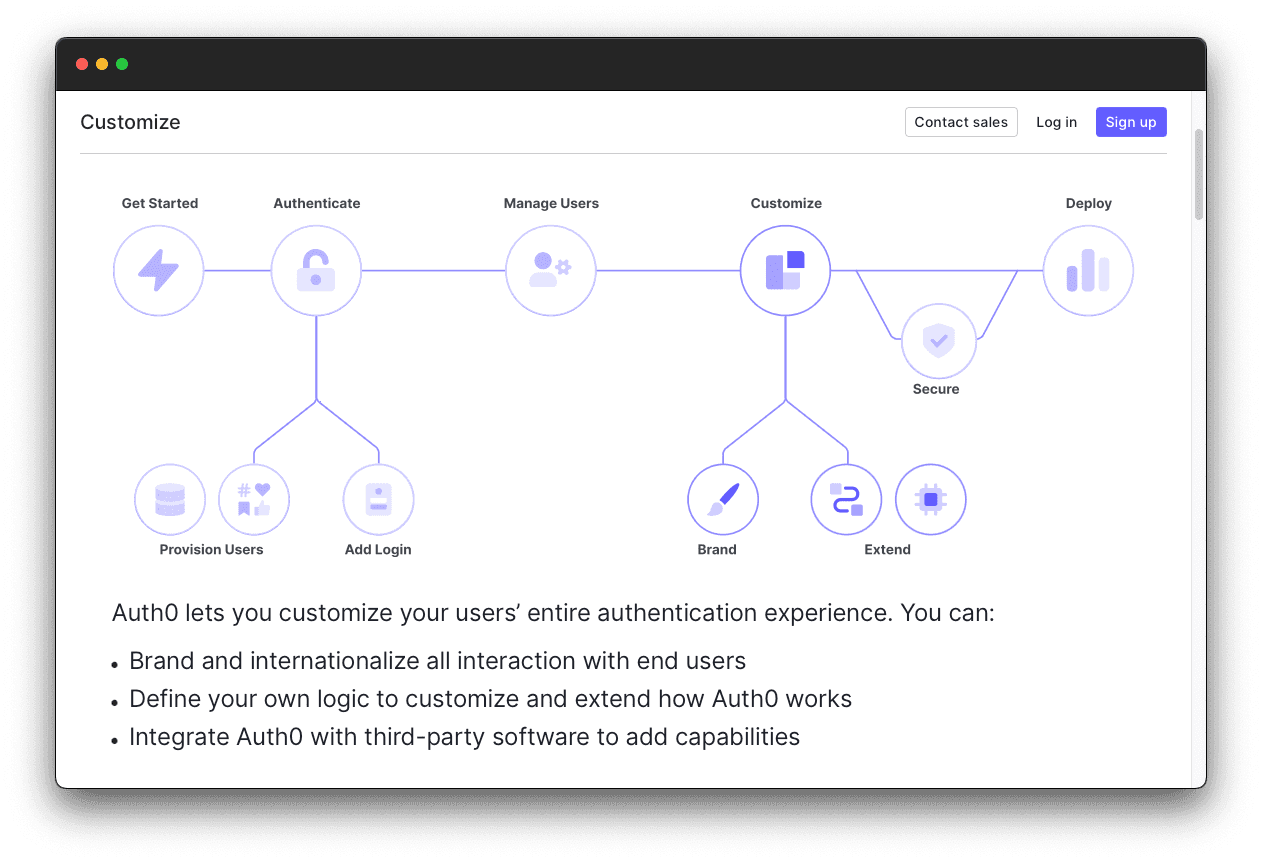This screenshot has height=862, width=1262.
Task: Click the Customize squares icon
Action: pyautogui.click(x=786, y=271)
